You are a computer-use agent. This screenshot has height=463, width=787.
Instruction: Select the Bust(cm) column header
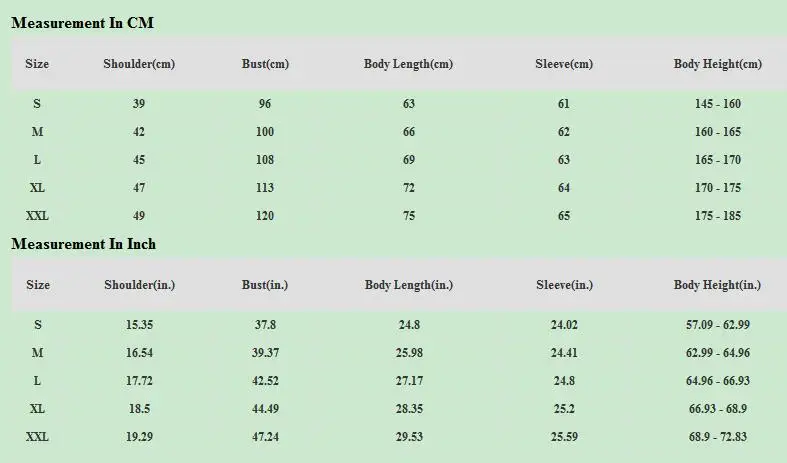265,64
